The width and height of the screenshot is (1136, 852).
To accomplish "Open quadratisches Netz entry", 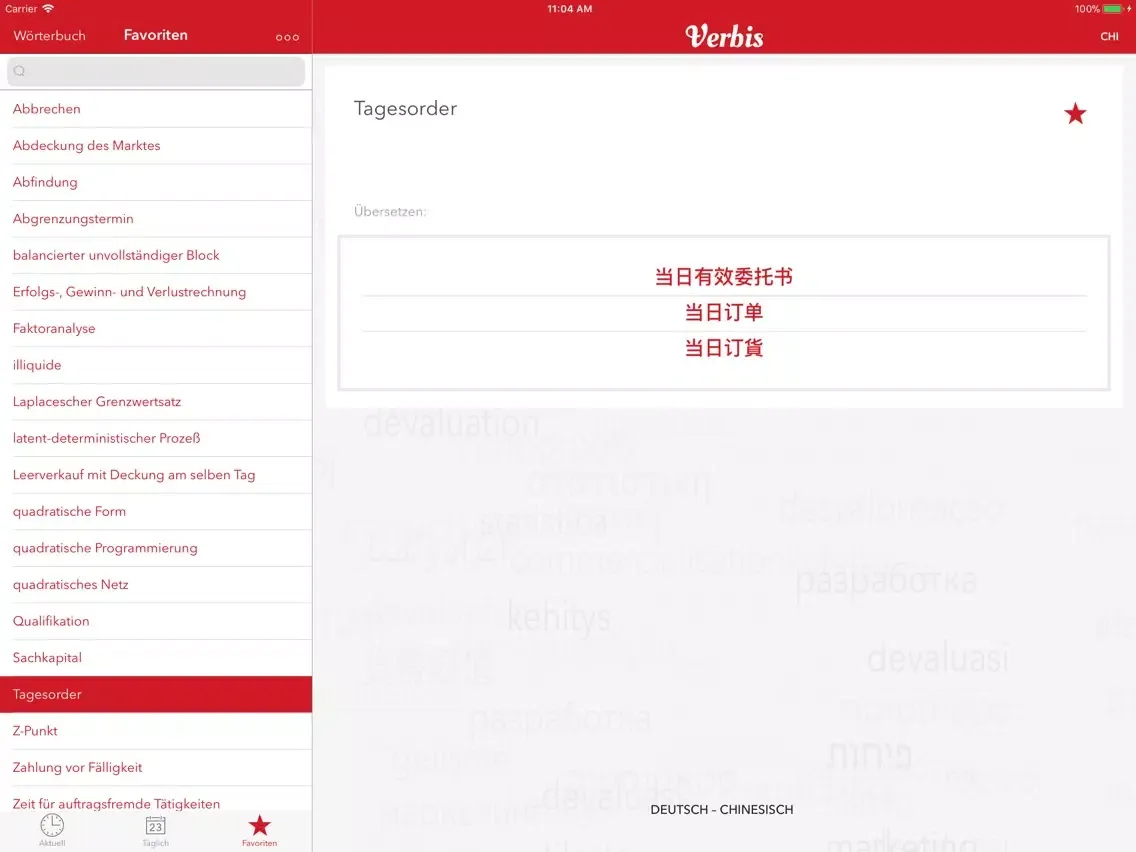I will coord(156,585).
